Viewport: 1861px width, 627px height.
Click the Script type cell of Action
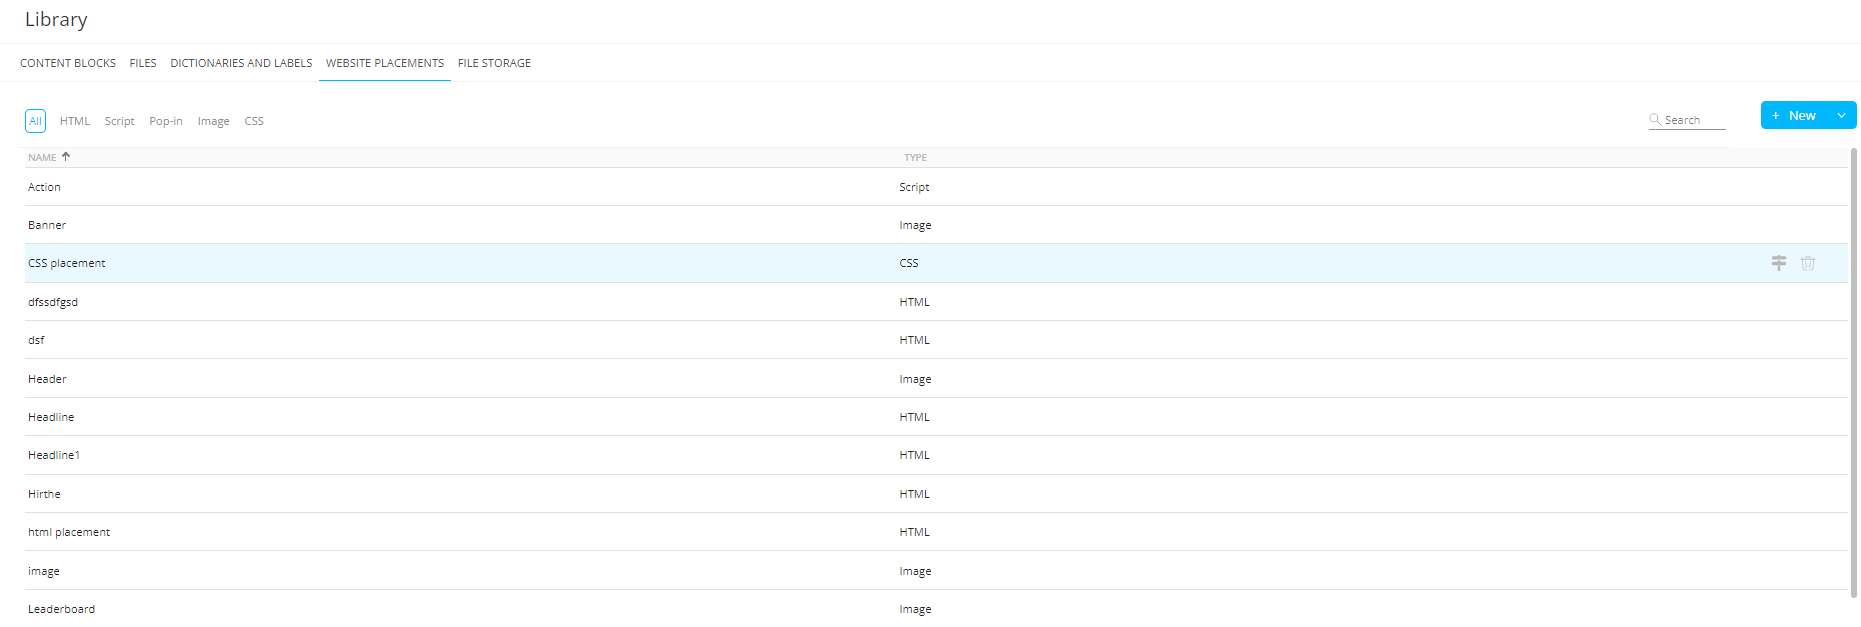(914, 187)
